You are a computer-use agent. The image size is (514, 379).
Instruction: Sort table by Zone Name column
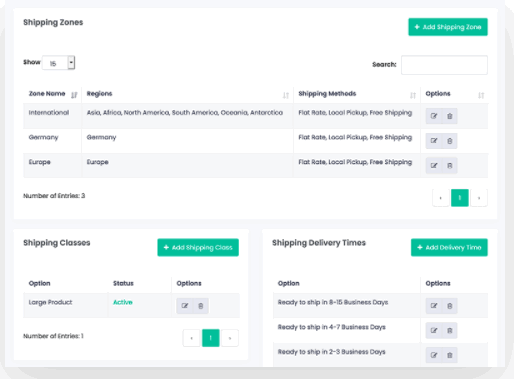click(74, 95)
